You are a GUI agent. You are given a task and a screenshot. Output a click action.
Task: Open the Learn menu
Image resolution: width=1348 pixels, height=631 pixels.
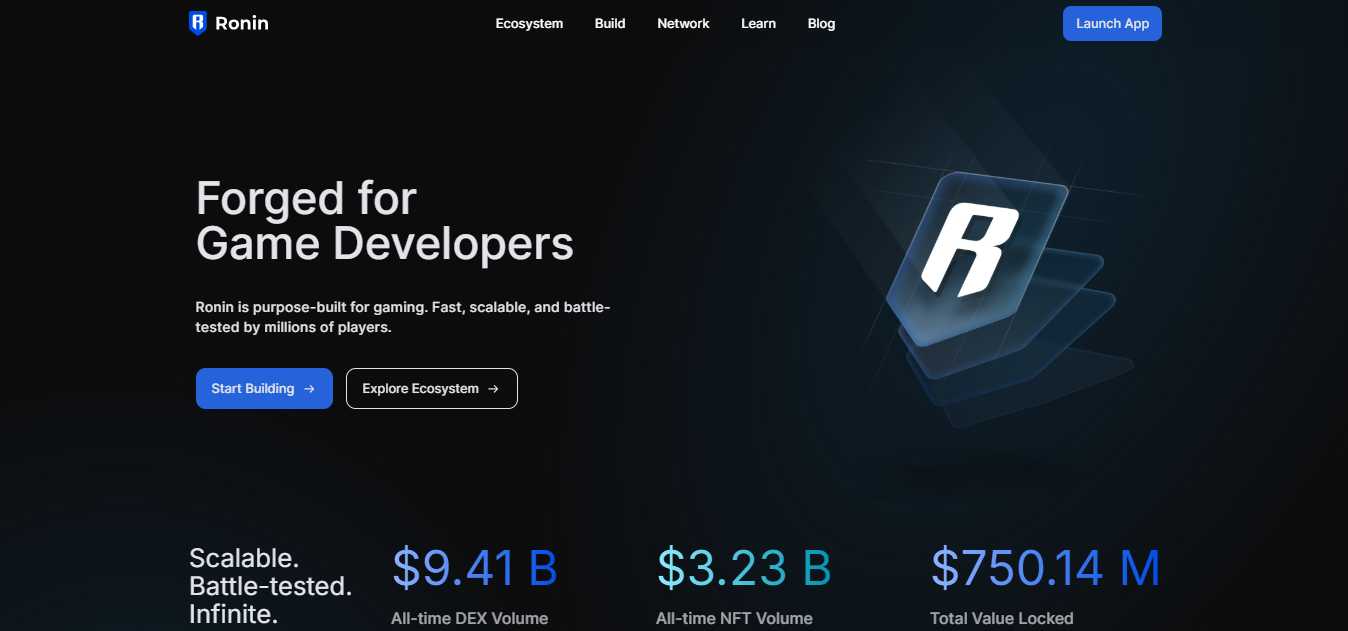coord(758,23)
